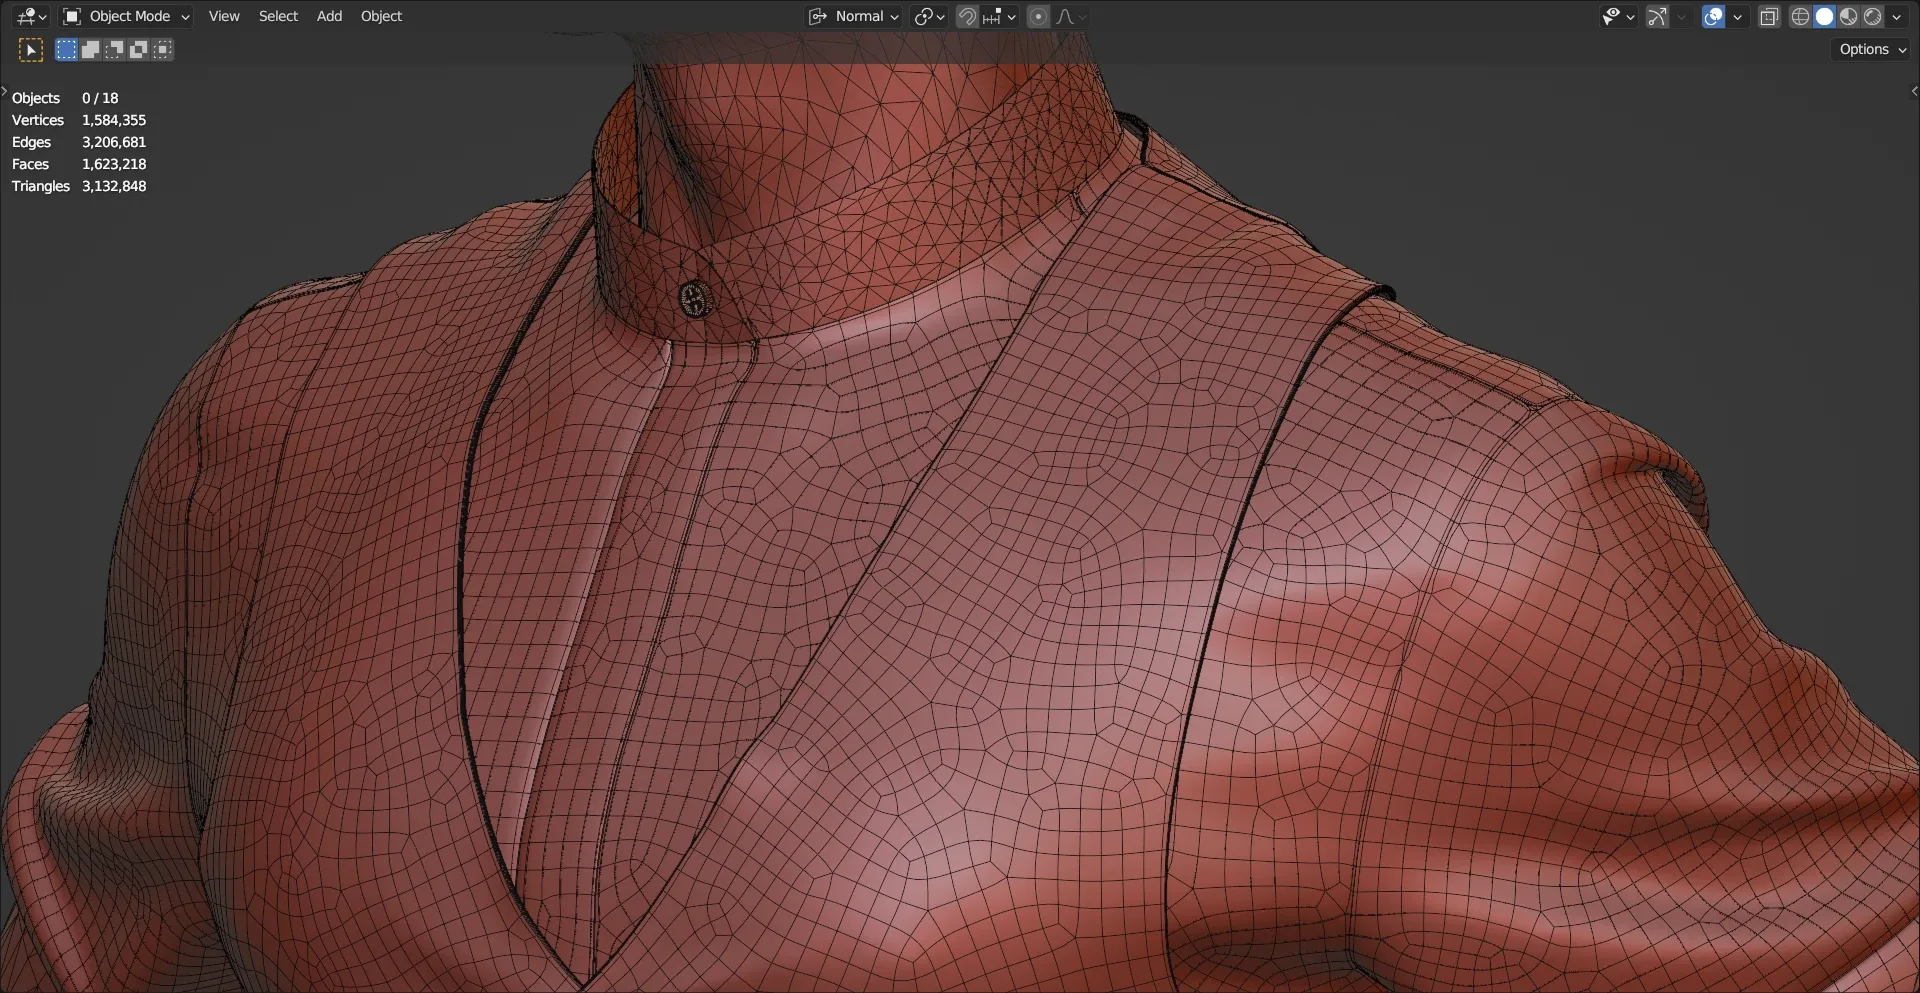This screenshot has height=993, width=1920.
Task: Open the Object Mode dropdown
Action: (126, 16)
